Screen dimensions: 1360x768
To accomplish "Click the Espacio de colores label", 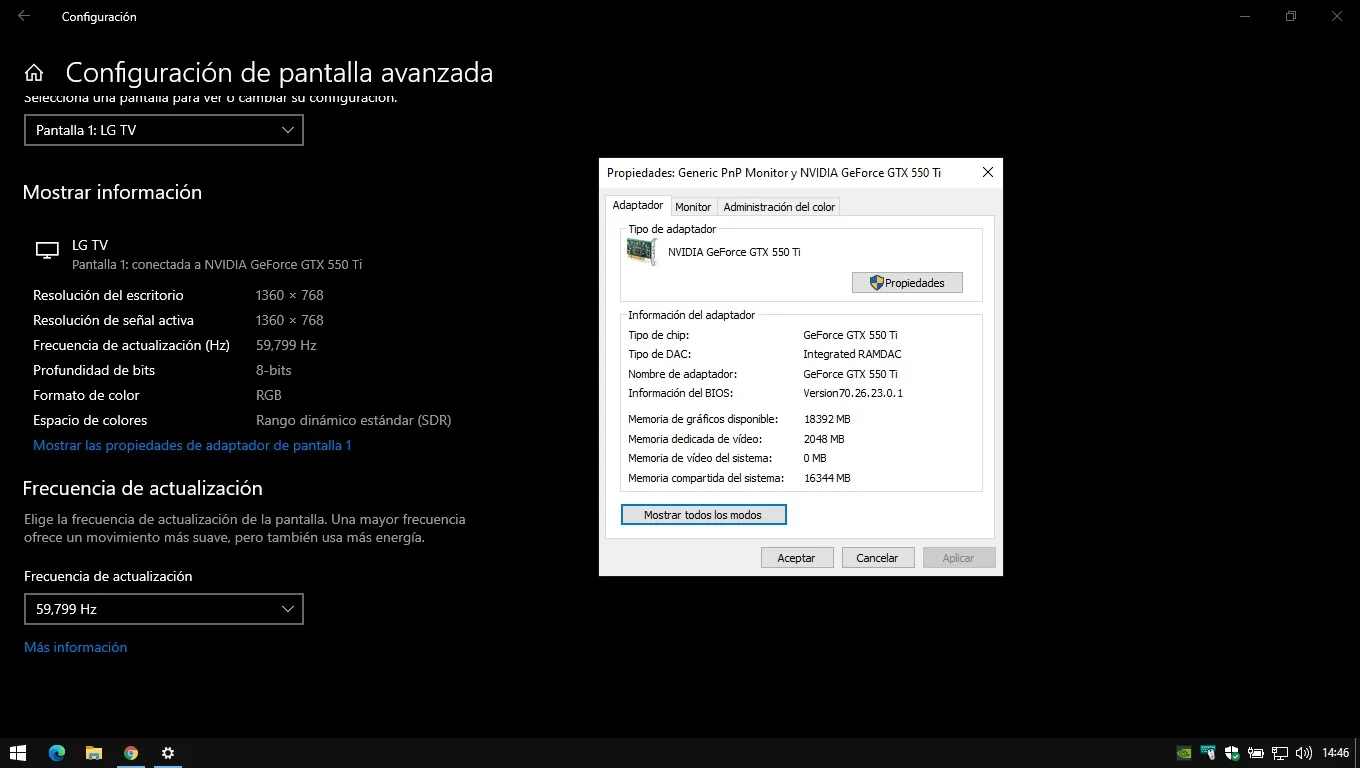I will coord(90,420).
